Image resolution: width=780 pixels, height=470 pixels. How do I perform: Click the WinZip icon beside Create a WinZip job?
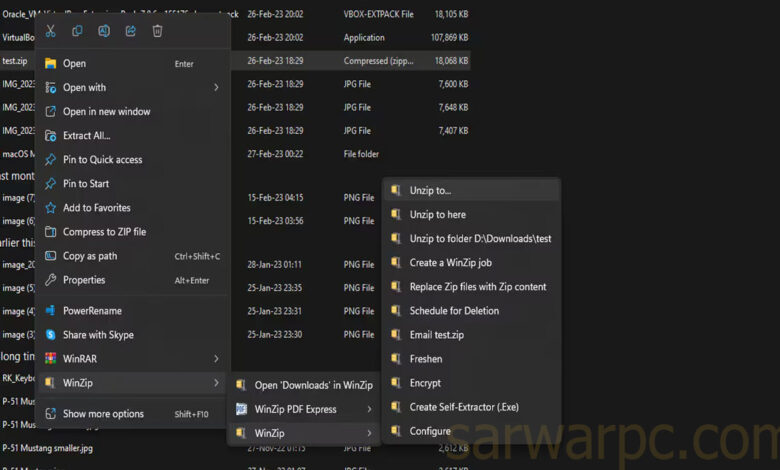[396, 262]
